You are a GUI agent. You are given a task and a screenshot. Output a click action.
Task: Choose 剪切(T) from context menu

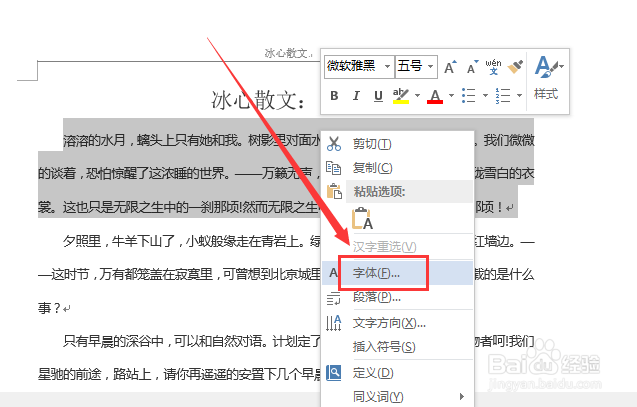click(397, 144)
